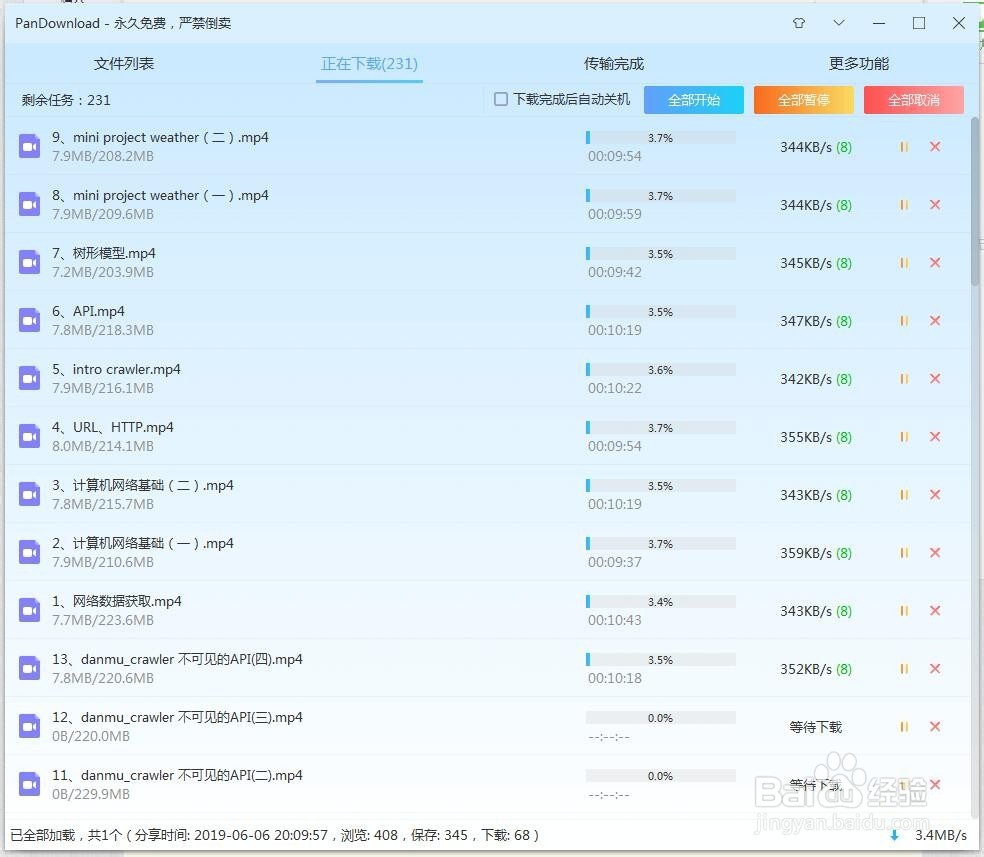Select file name 7、树形模型.mp4
Screen dimensions: 984x857
click(x=104, y=253)
